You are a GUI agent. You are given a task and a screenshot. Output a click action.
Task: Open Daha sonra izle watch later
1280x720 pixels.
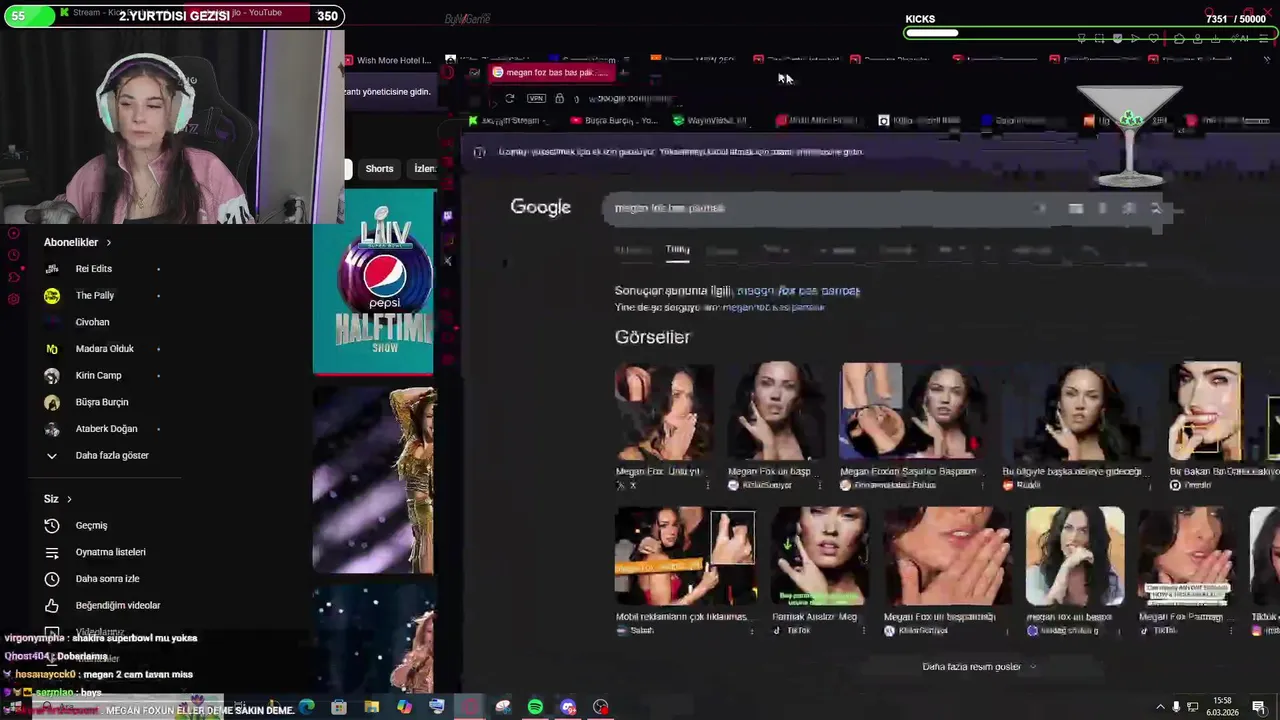pos(107,579)
